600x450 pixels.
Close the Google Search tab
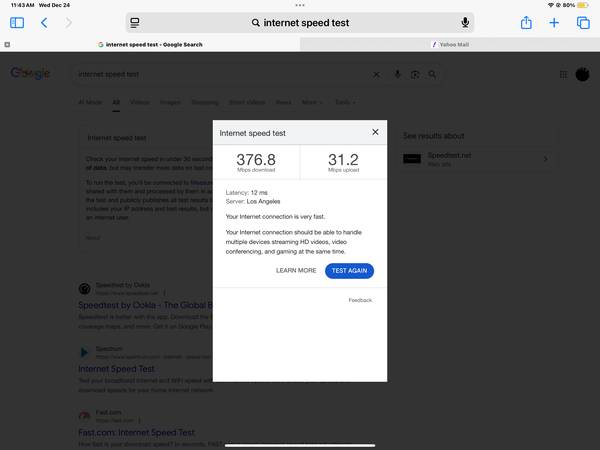pyautogui.click(x=7, y=45)
